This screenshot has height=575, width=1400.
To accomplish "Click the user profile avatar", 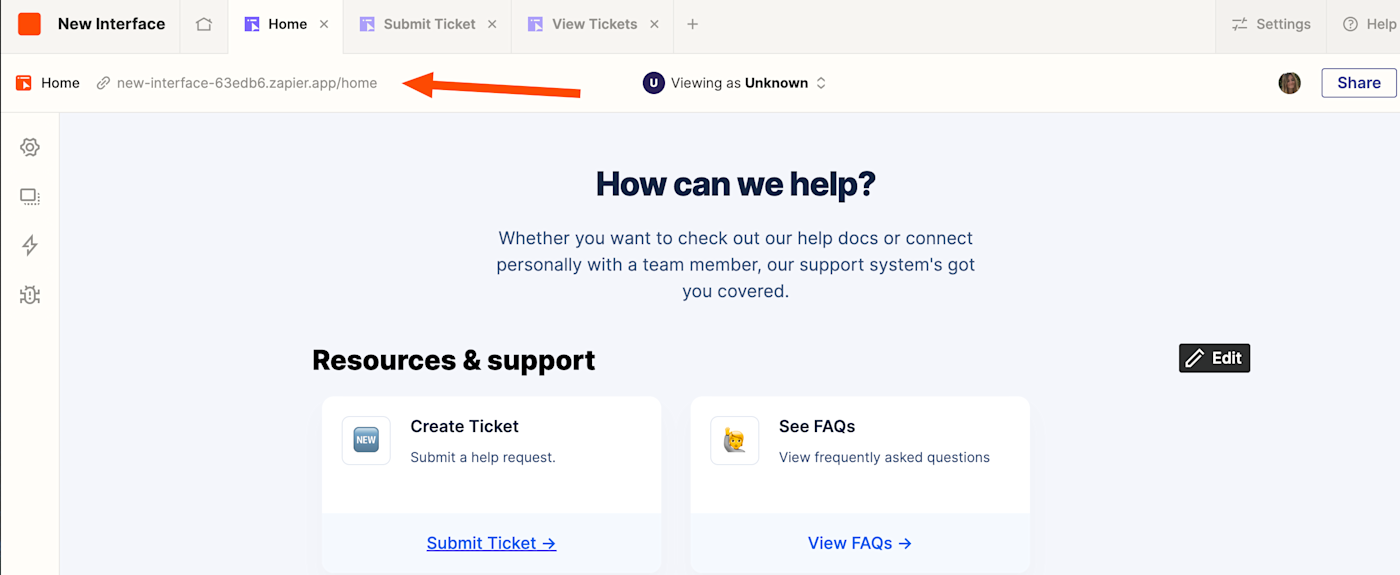I will [1289, 83].
